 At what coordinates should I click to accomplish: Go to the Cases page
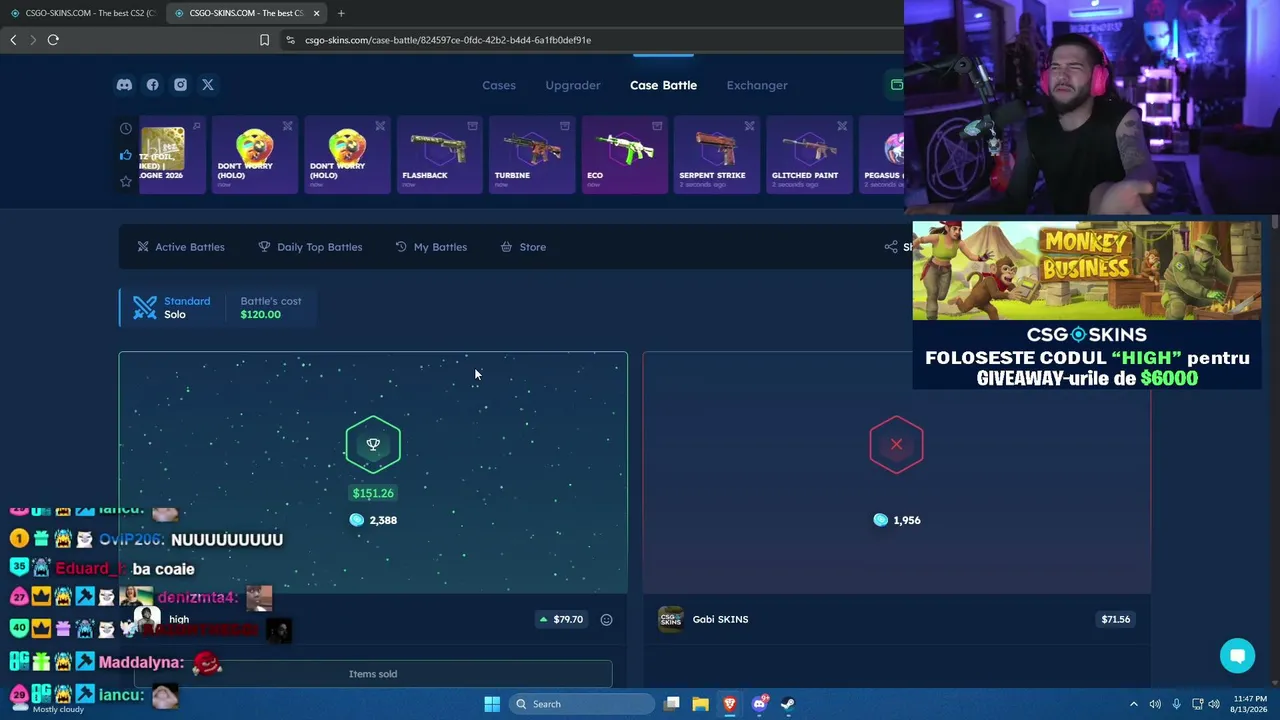[x=499, y=85]
